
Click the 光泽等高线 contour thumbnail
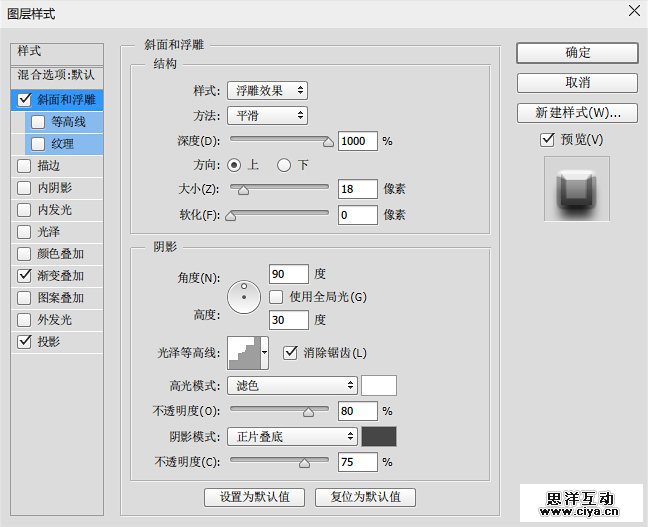tap(244, 353)
